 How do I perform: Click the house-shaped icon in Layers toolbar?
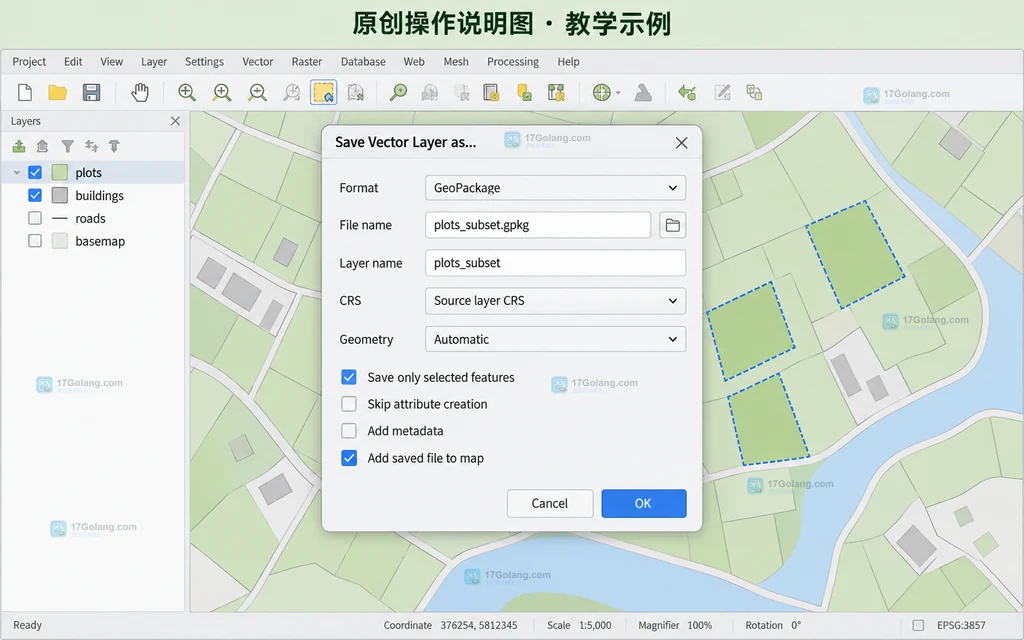click(42, 146)
